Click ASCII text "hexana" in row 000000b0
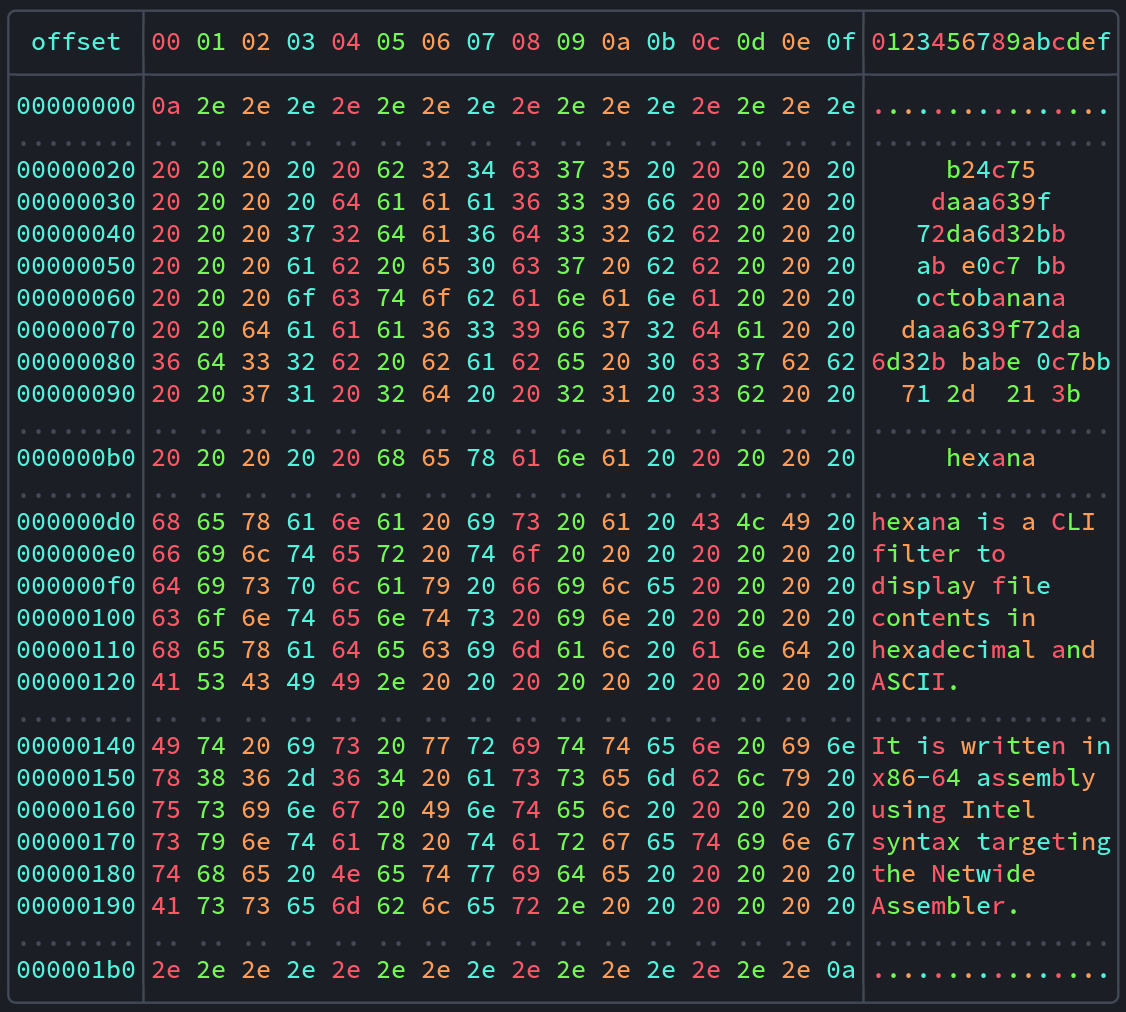This screenshot has height=1012, width=1126. coord(991,458)
